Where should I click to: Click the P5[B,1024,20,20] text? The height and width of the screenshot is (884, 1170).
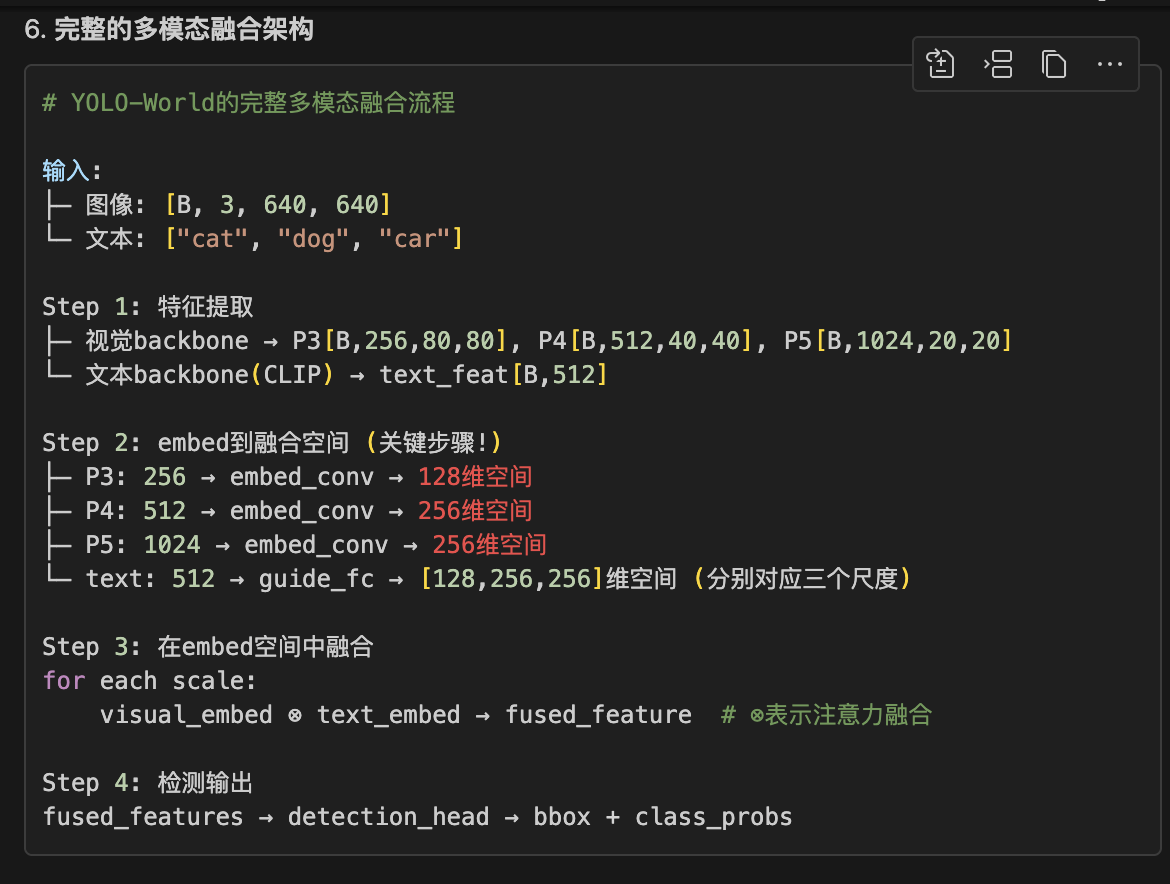pos(898,341)
